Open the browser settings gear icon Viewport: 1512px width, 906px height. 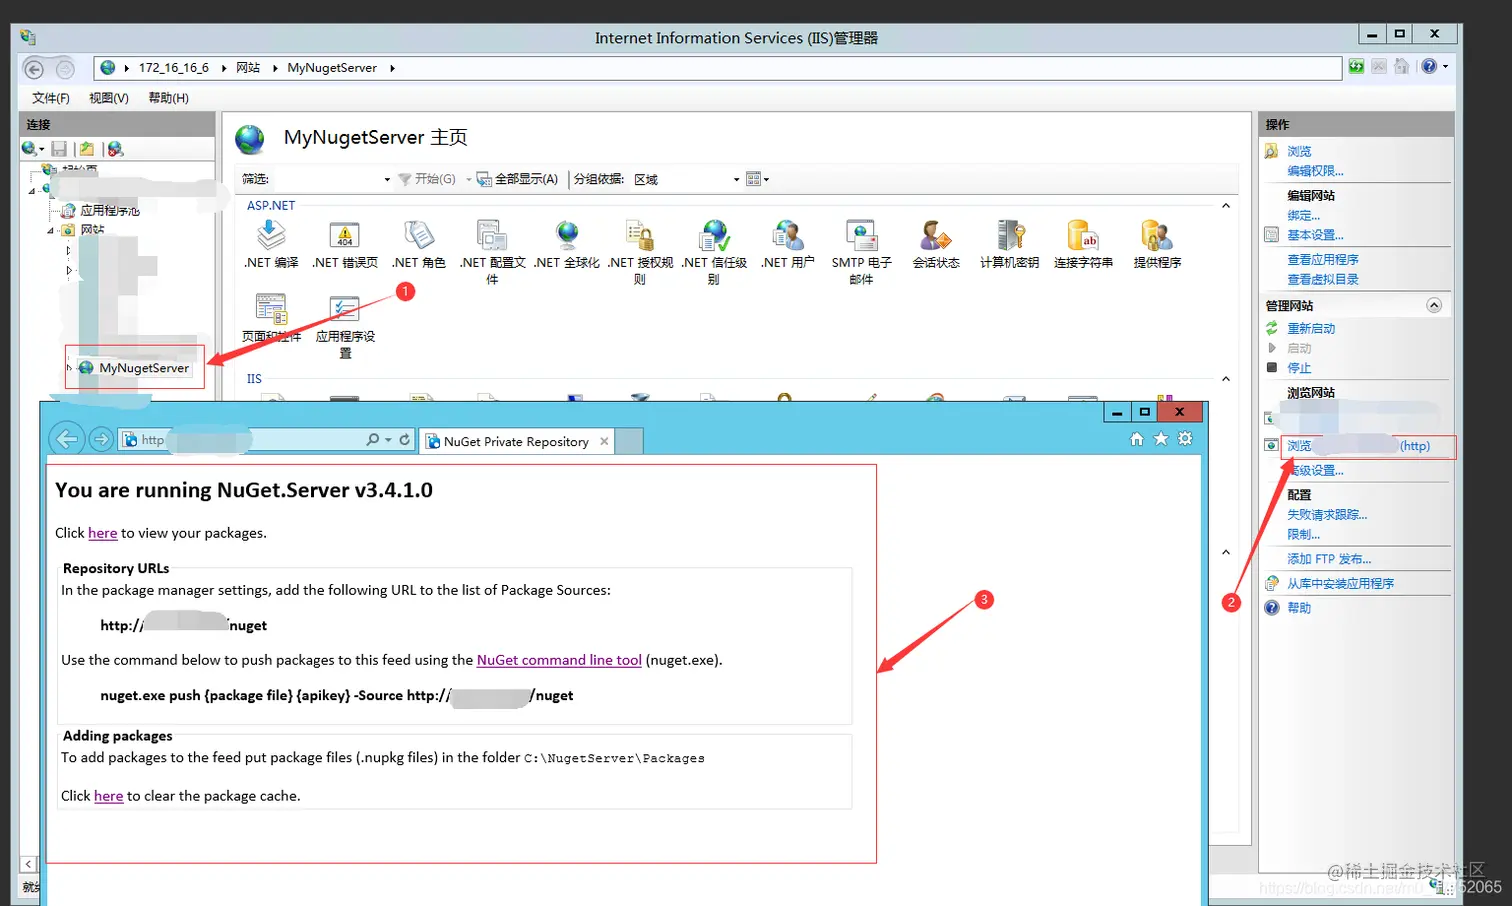click(x=1185, y=439)
